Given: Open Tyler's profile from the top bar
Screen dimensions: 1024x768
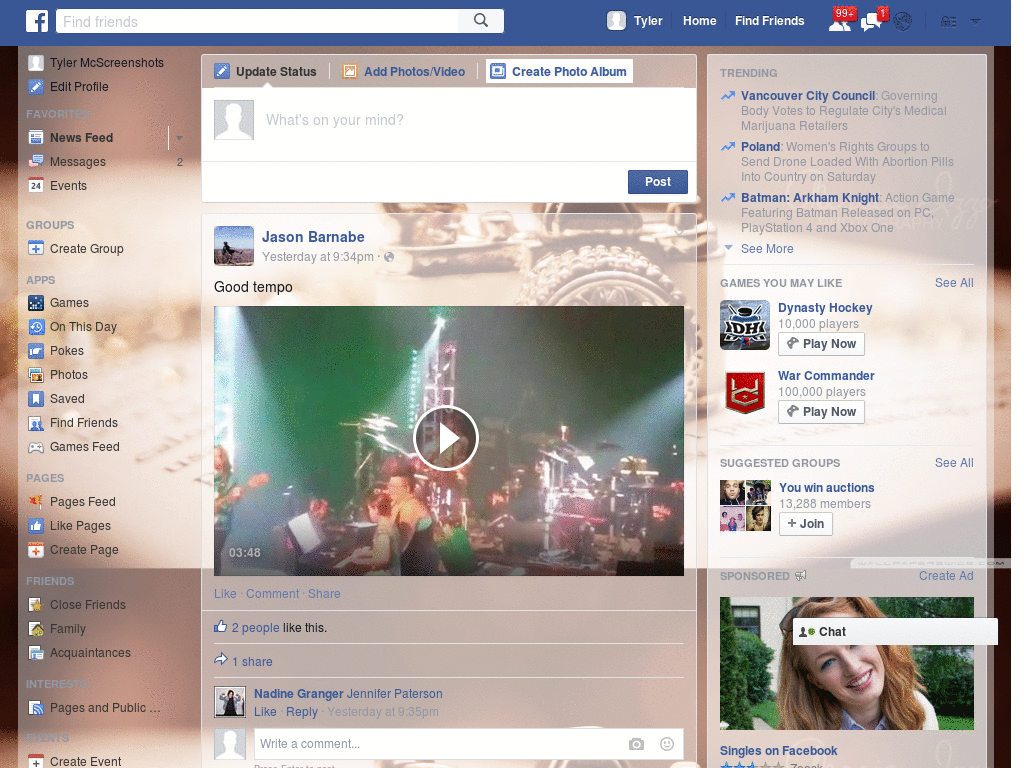Looking at the screenshot, I should click(x=635, y=21).
